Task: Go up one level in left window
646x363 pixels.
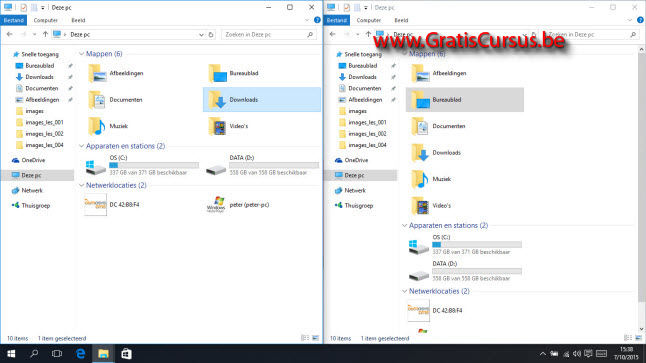Action: [x=45, y=35]
